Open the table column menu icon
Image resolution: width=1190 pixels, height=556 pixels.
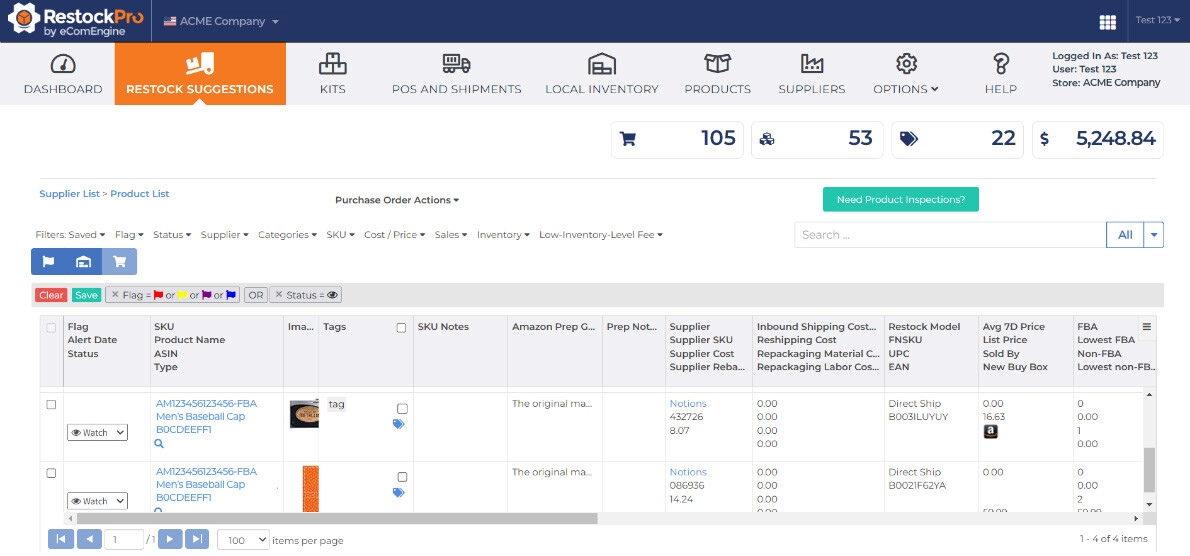(x=1147, y=327)
